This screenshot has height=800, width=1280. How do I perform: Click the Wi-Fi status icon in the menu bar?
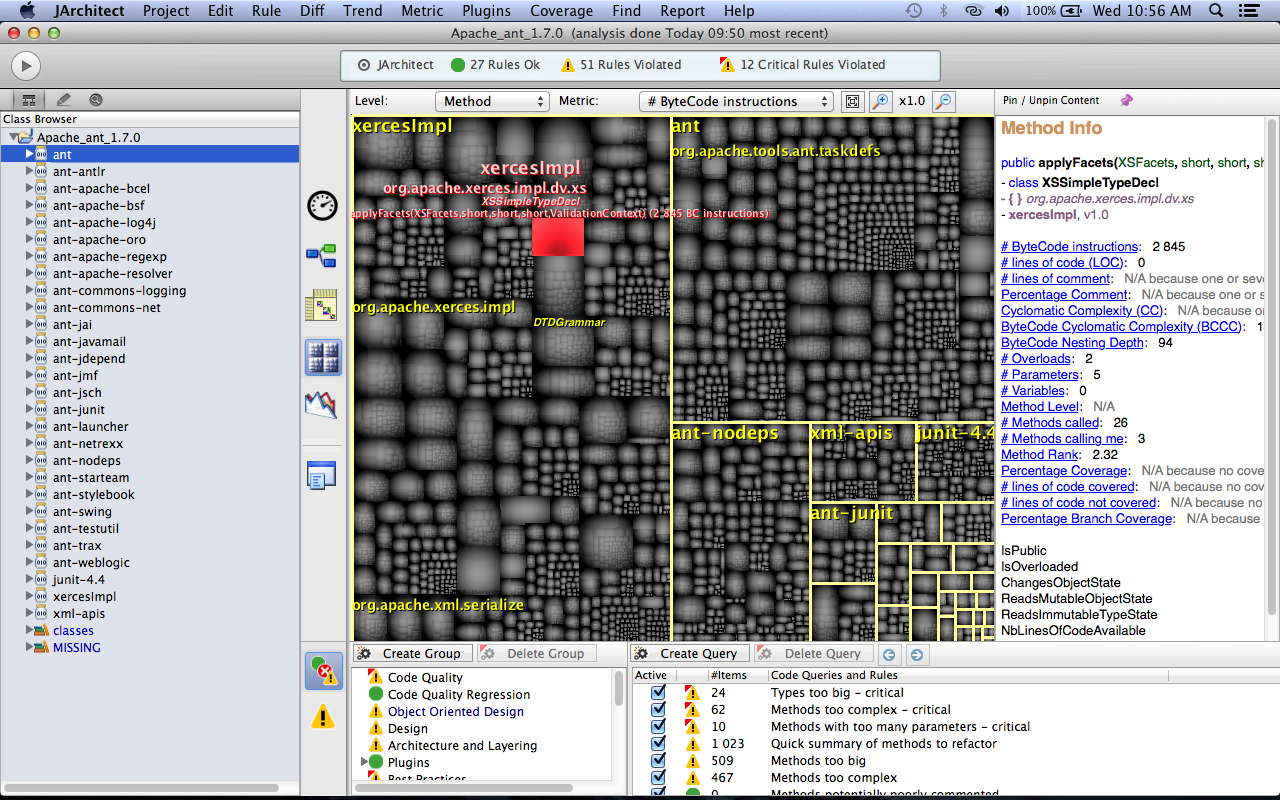pos(973,11)
